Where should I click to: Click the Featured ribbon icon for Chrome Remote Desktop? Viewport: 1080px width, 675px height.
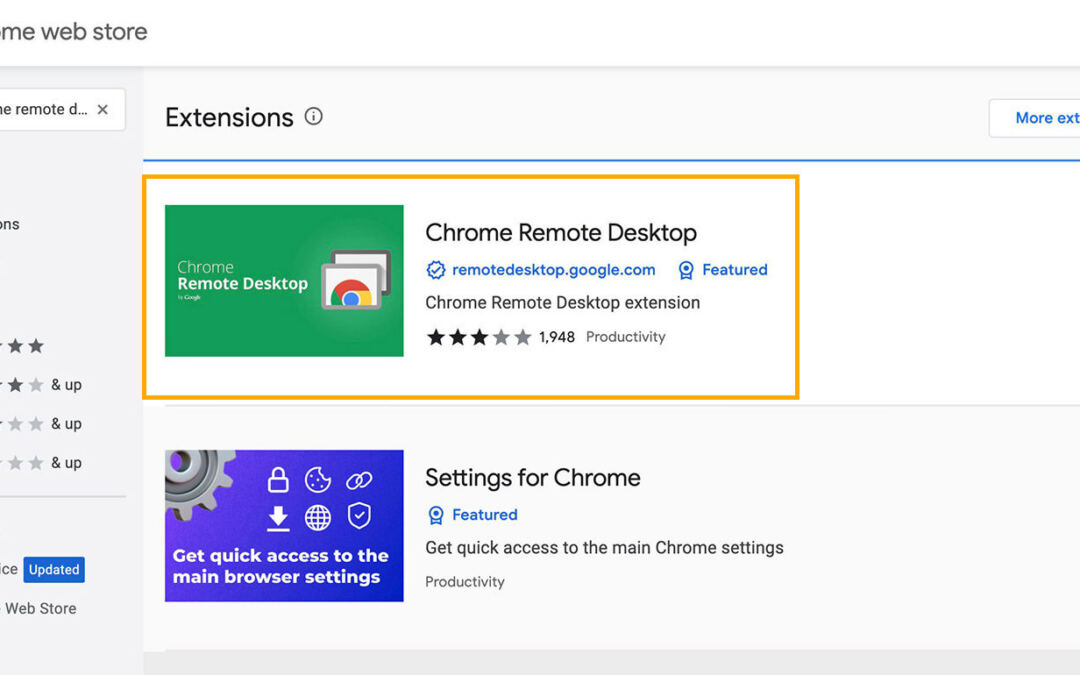pos(686,270)
